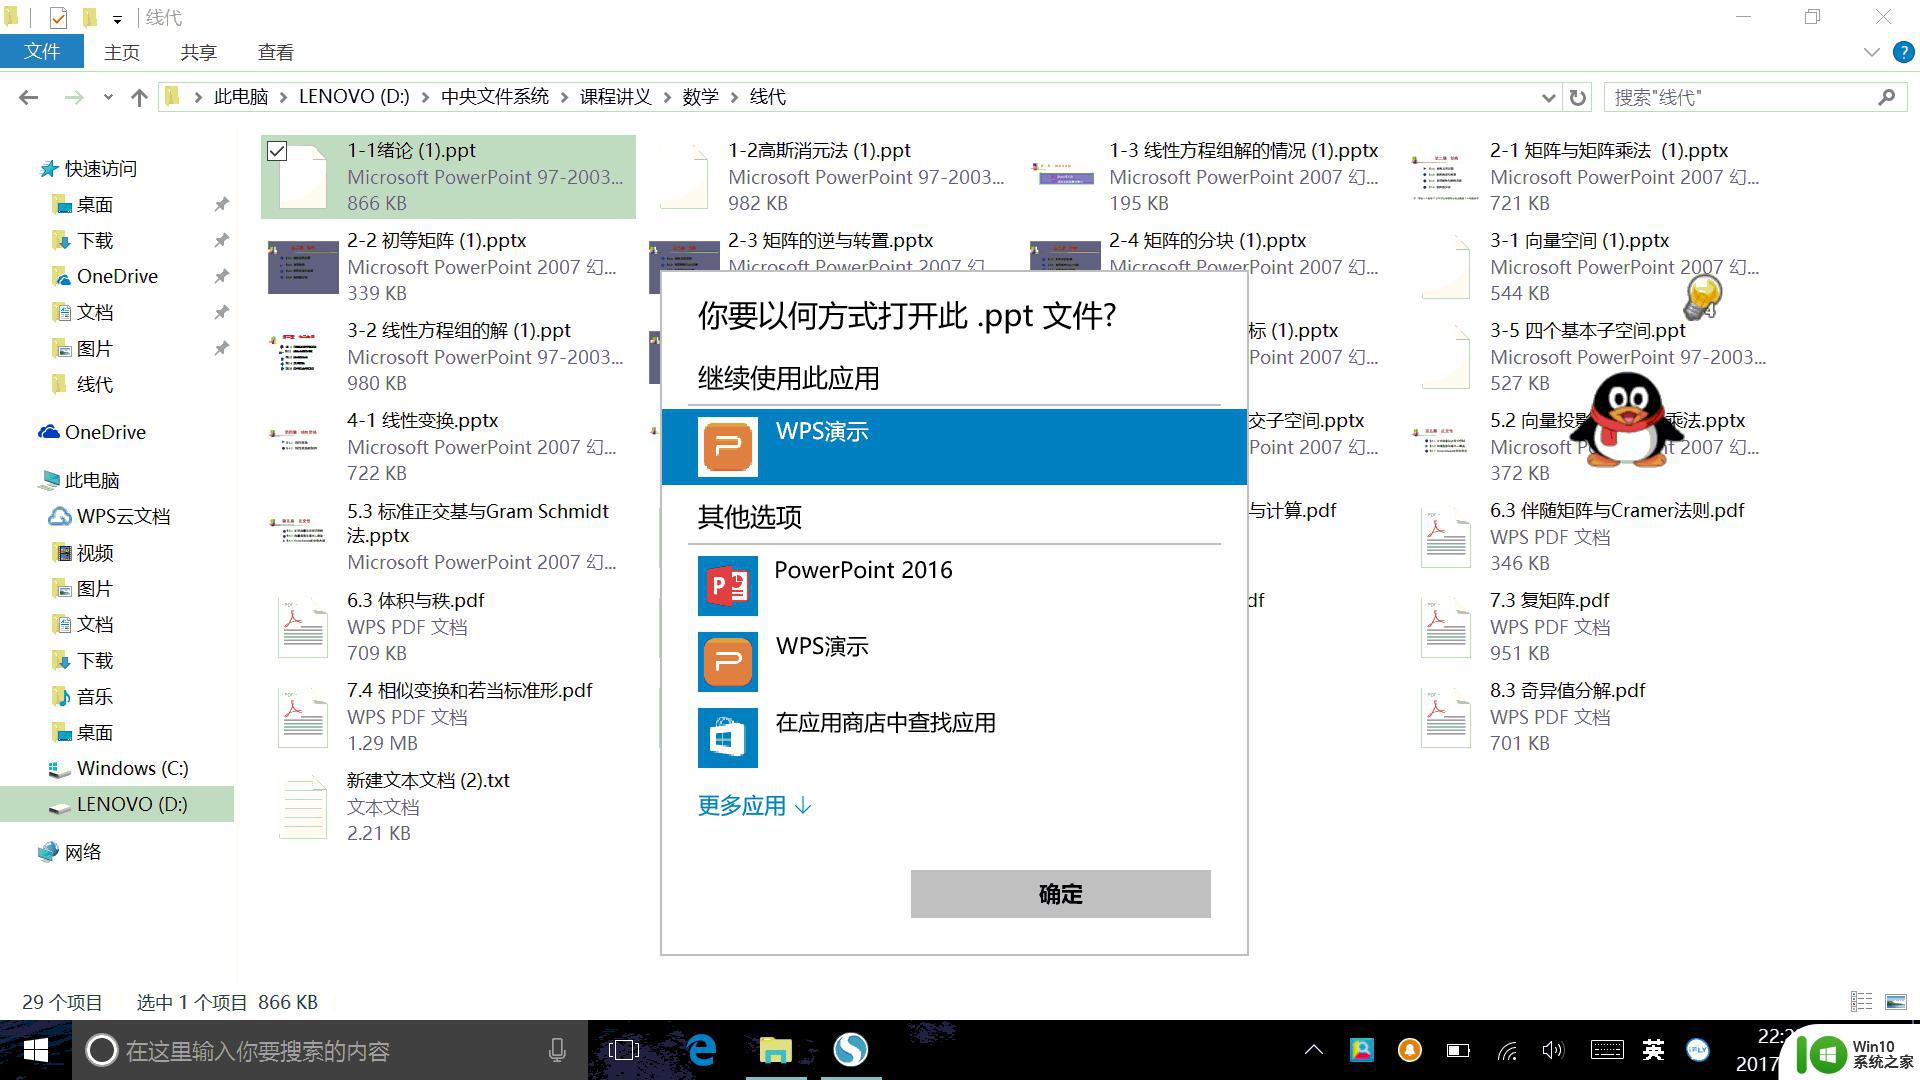This screenshot has width=1920, height=1080.
Task: Go back using the back arrow
Action: [x=29, y=97]
